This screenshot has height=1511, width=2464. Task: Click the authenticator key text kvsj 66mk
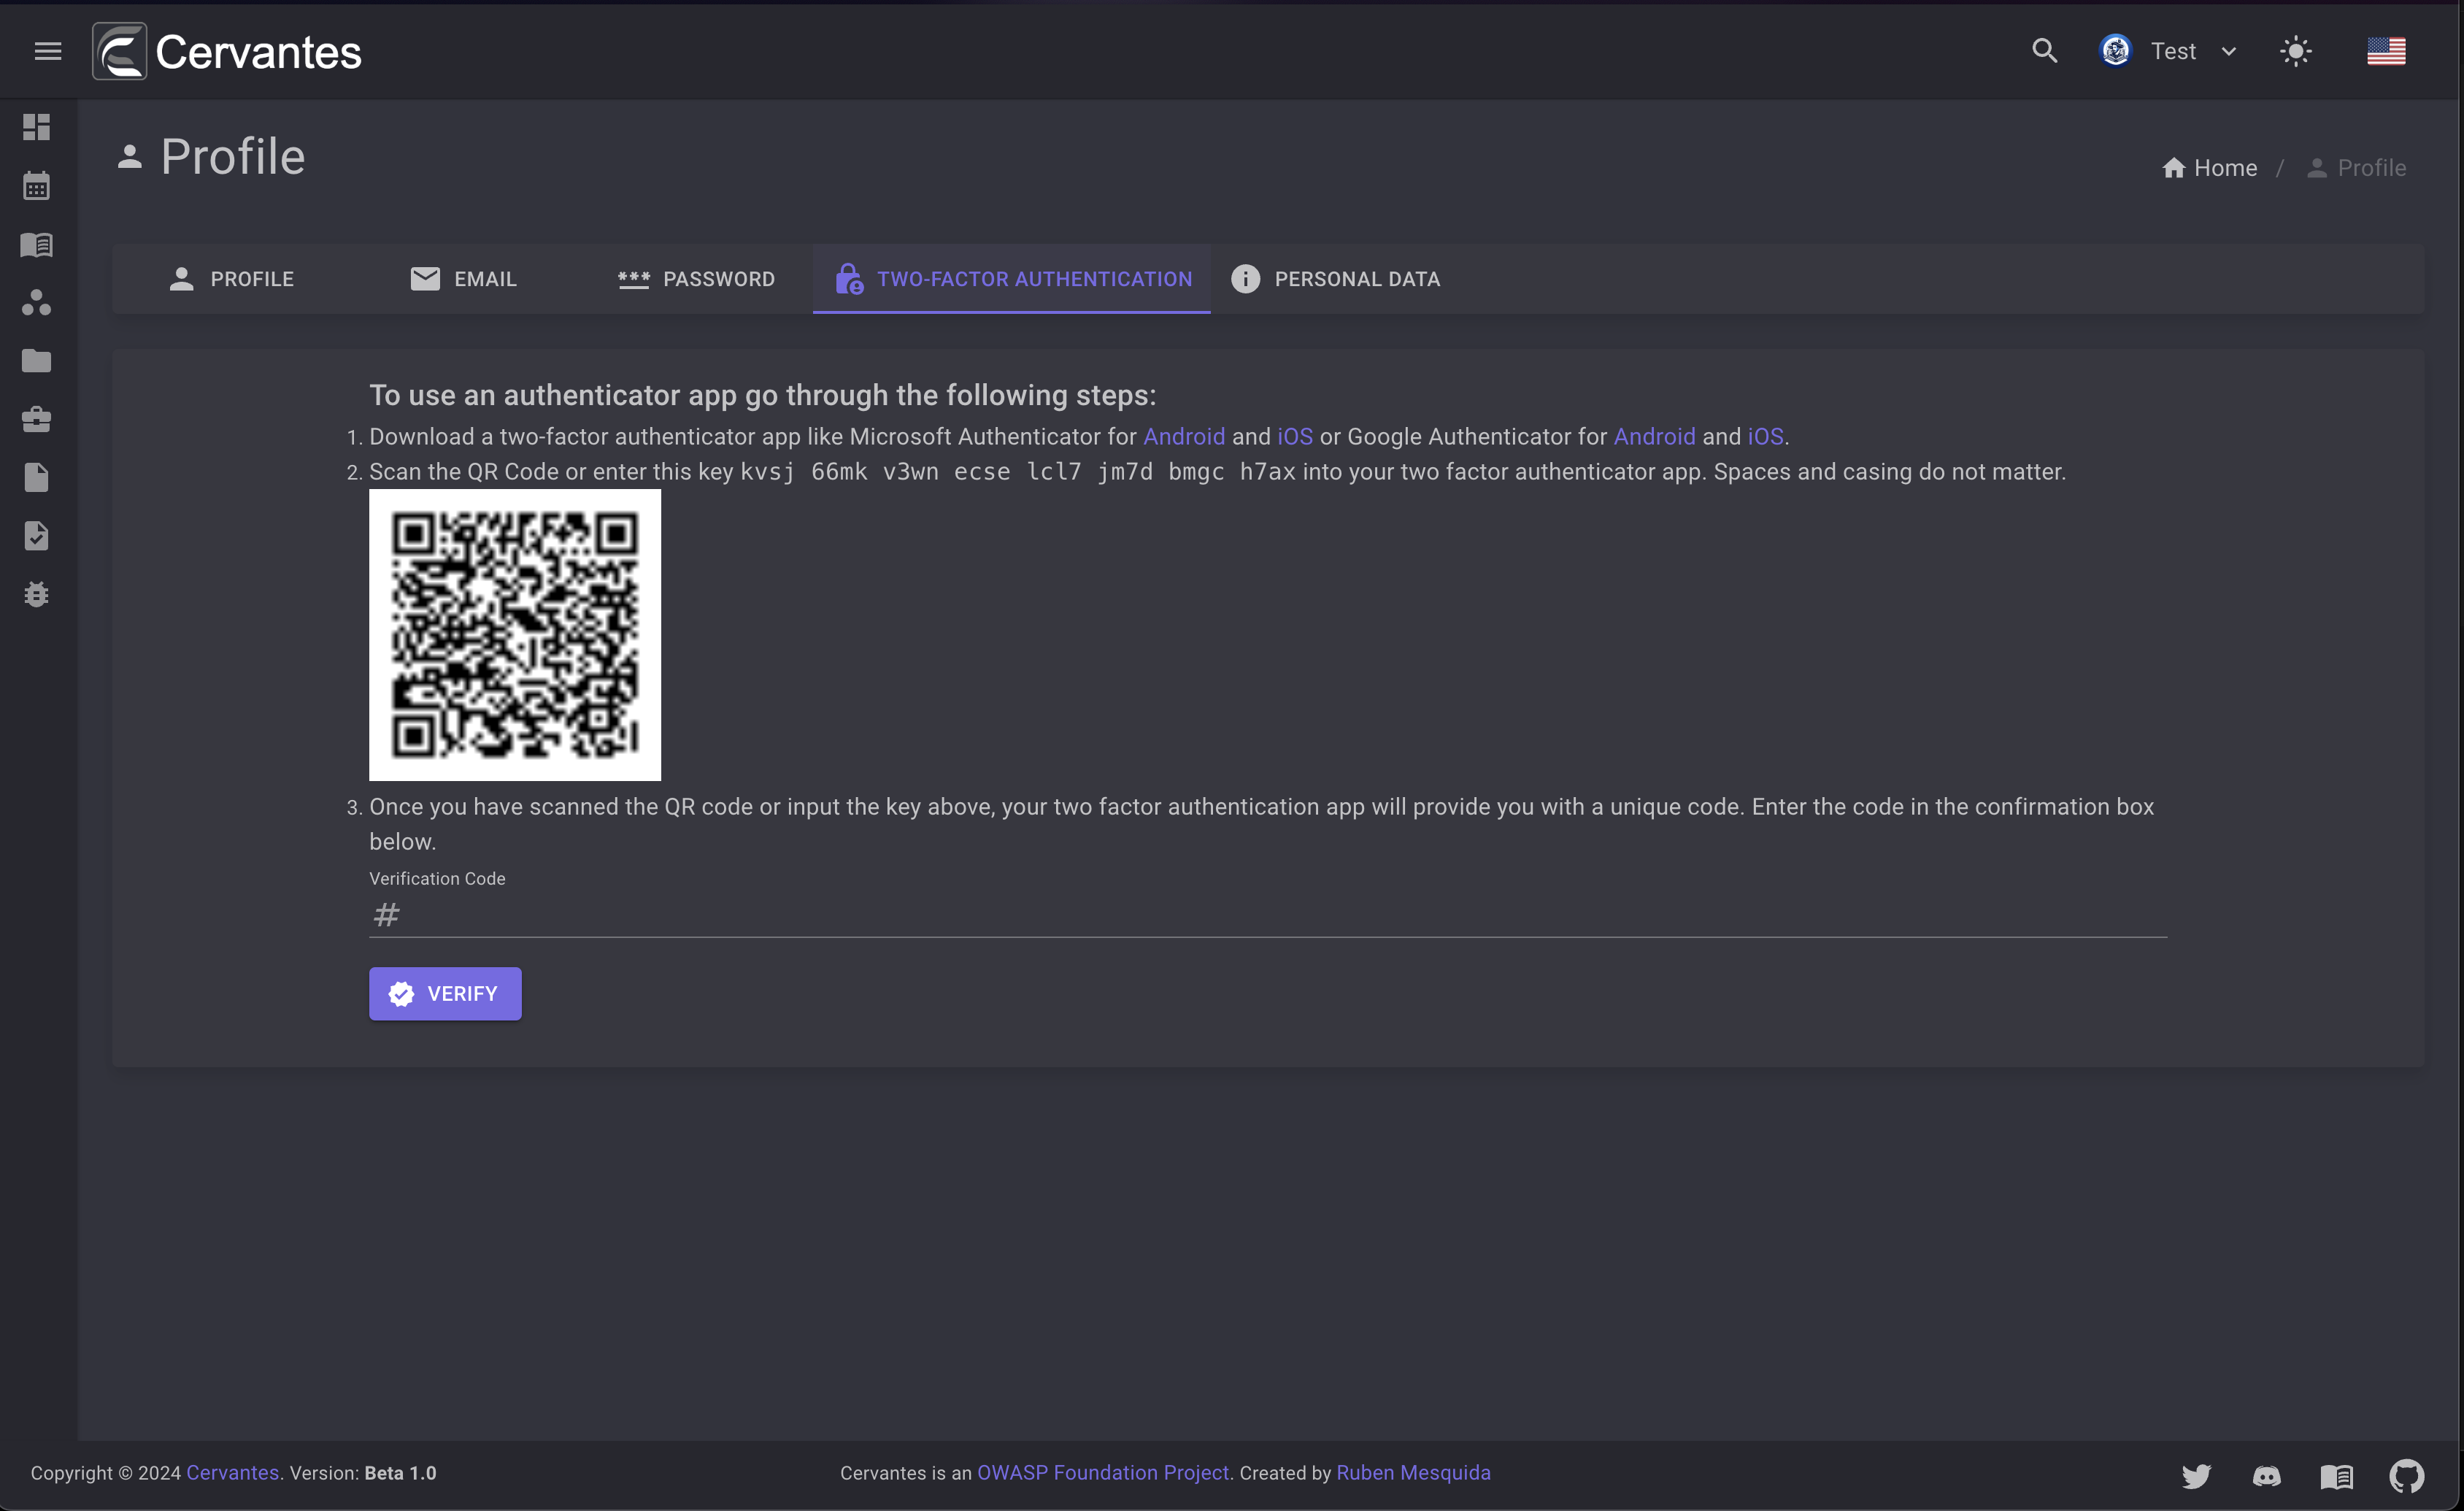pyautogui.click(x=803, y=472)
